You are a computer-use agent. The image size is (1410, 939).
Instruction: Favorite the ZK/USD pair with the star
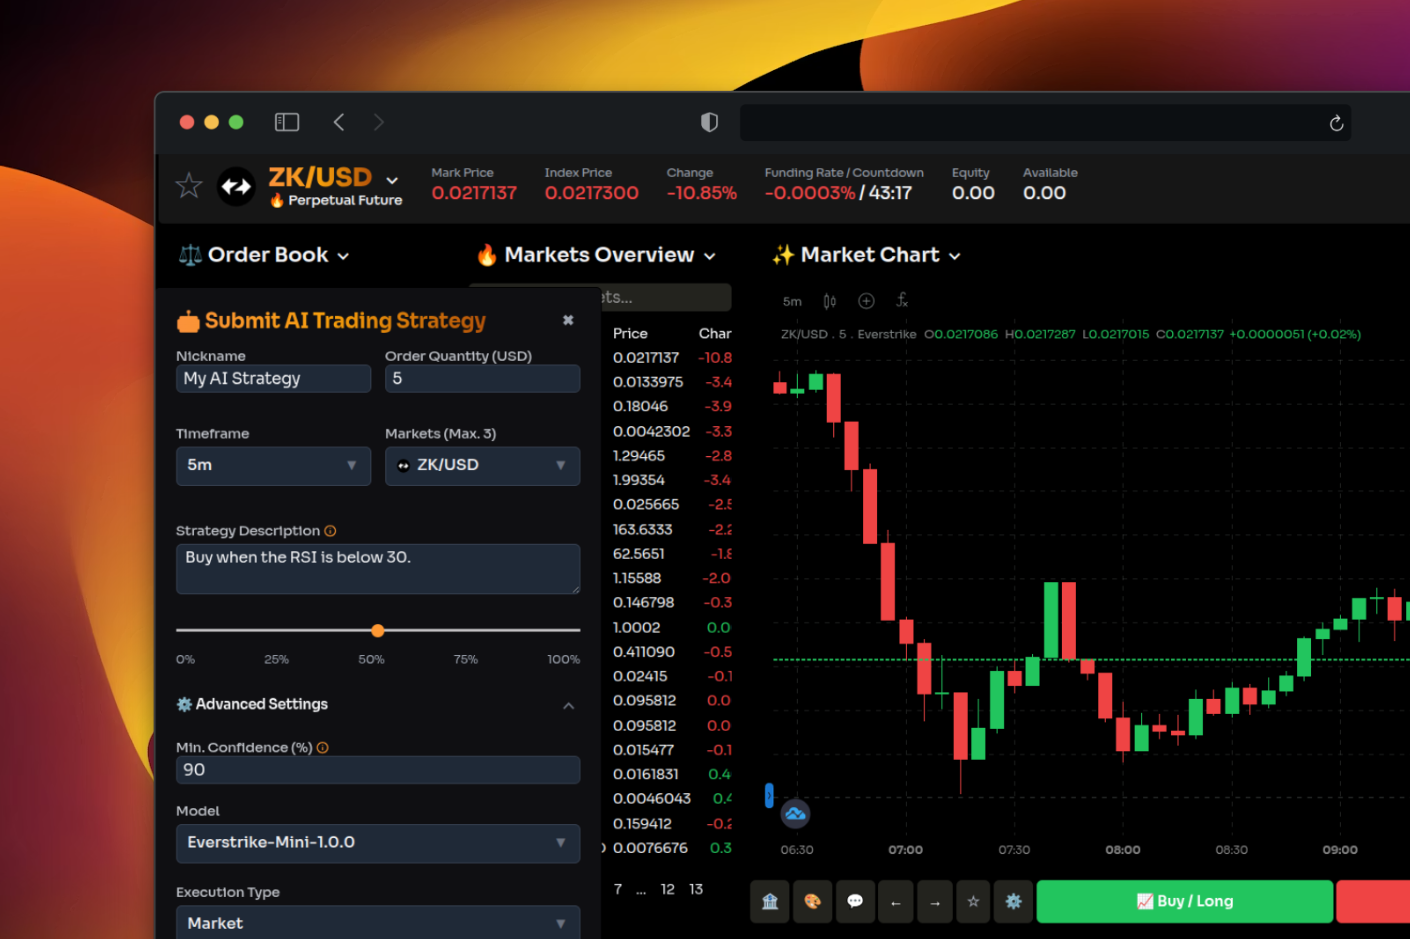188,185
